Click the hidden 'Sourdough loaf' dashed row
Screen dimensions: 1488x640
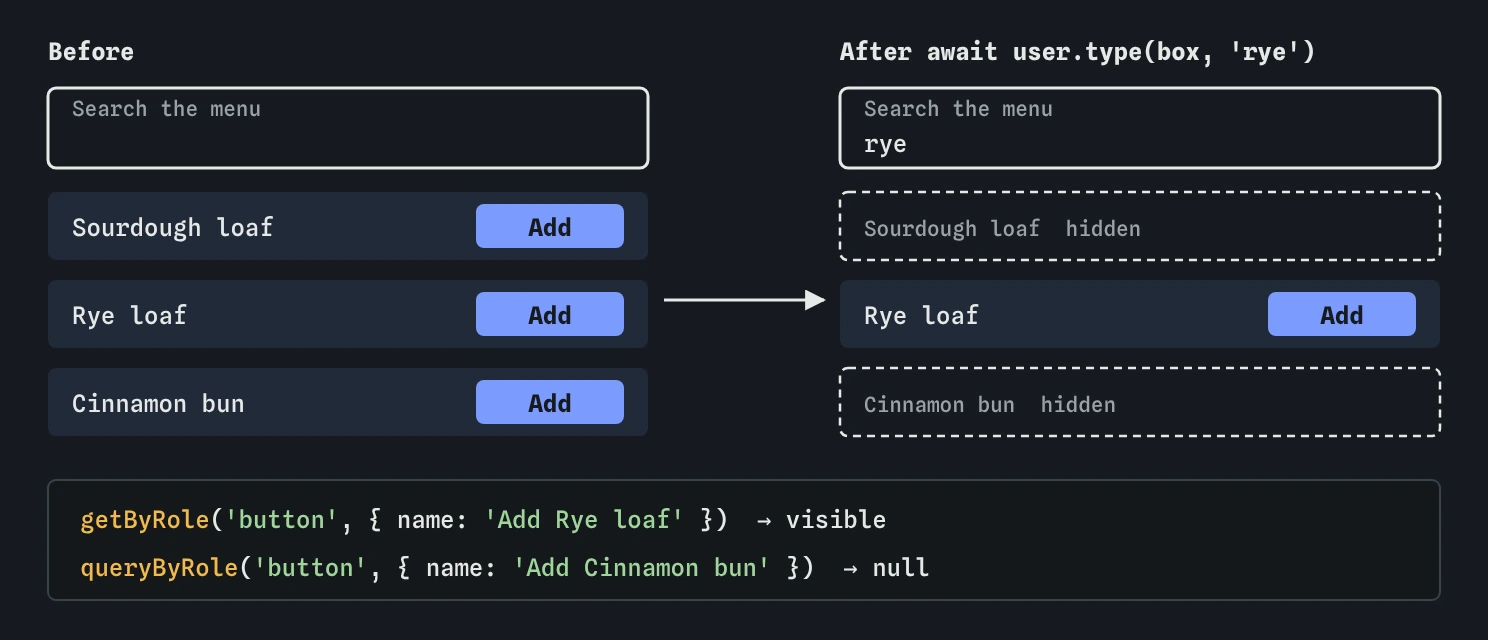coord(1140,226)
